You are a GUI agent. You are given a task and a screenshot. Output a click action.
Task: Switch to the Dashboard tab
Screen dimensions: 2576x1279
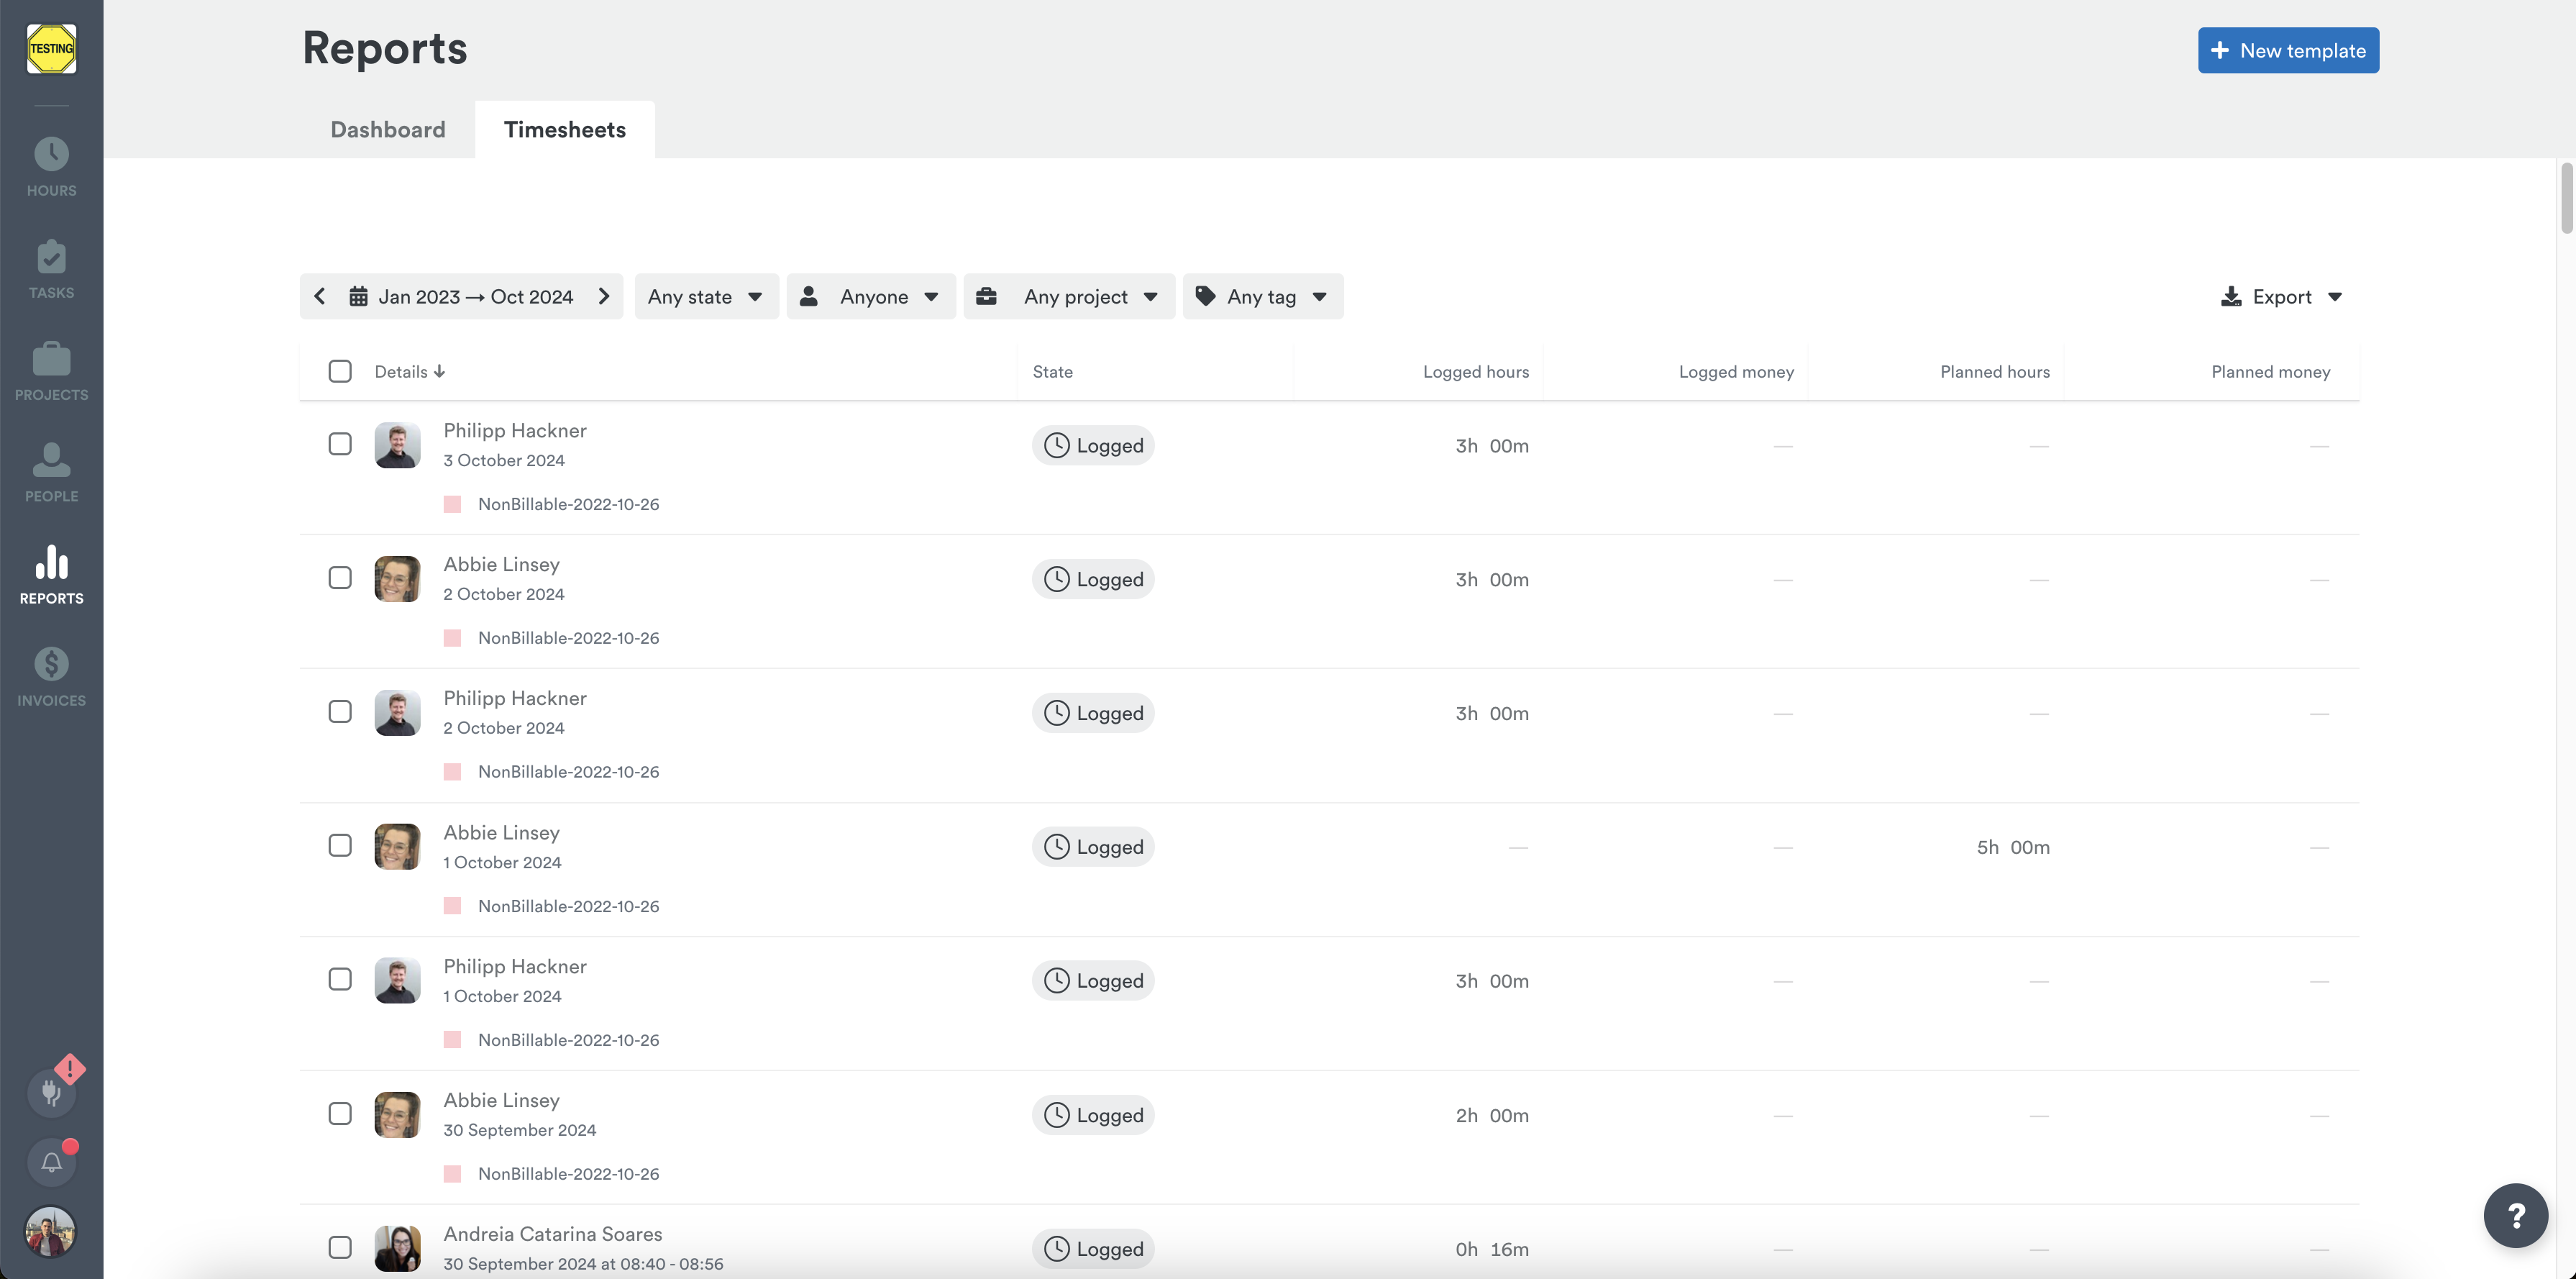pyautogui.click(x=388, y=130)
